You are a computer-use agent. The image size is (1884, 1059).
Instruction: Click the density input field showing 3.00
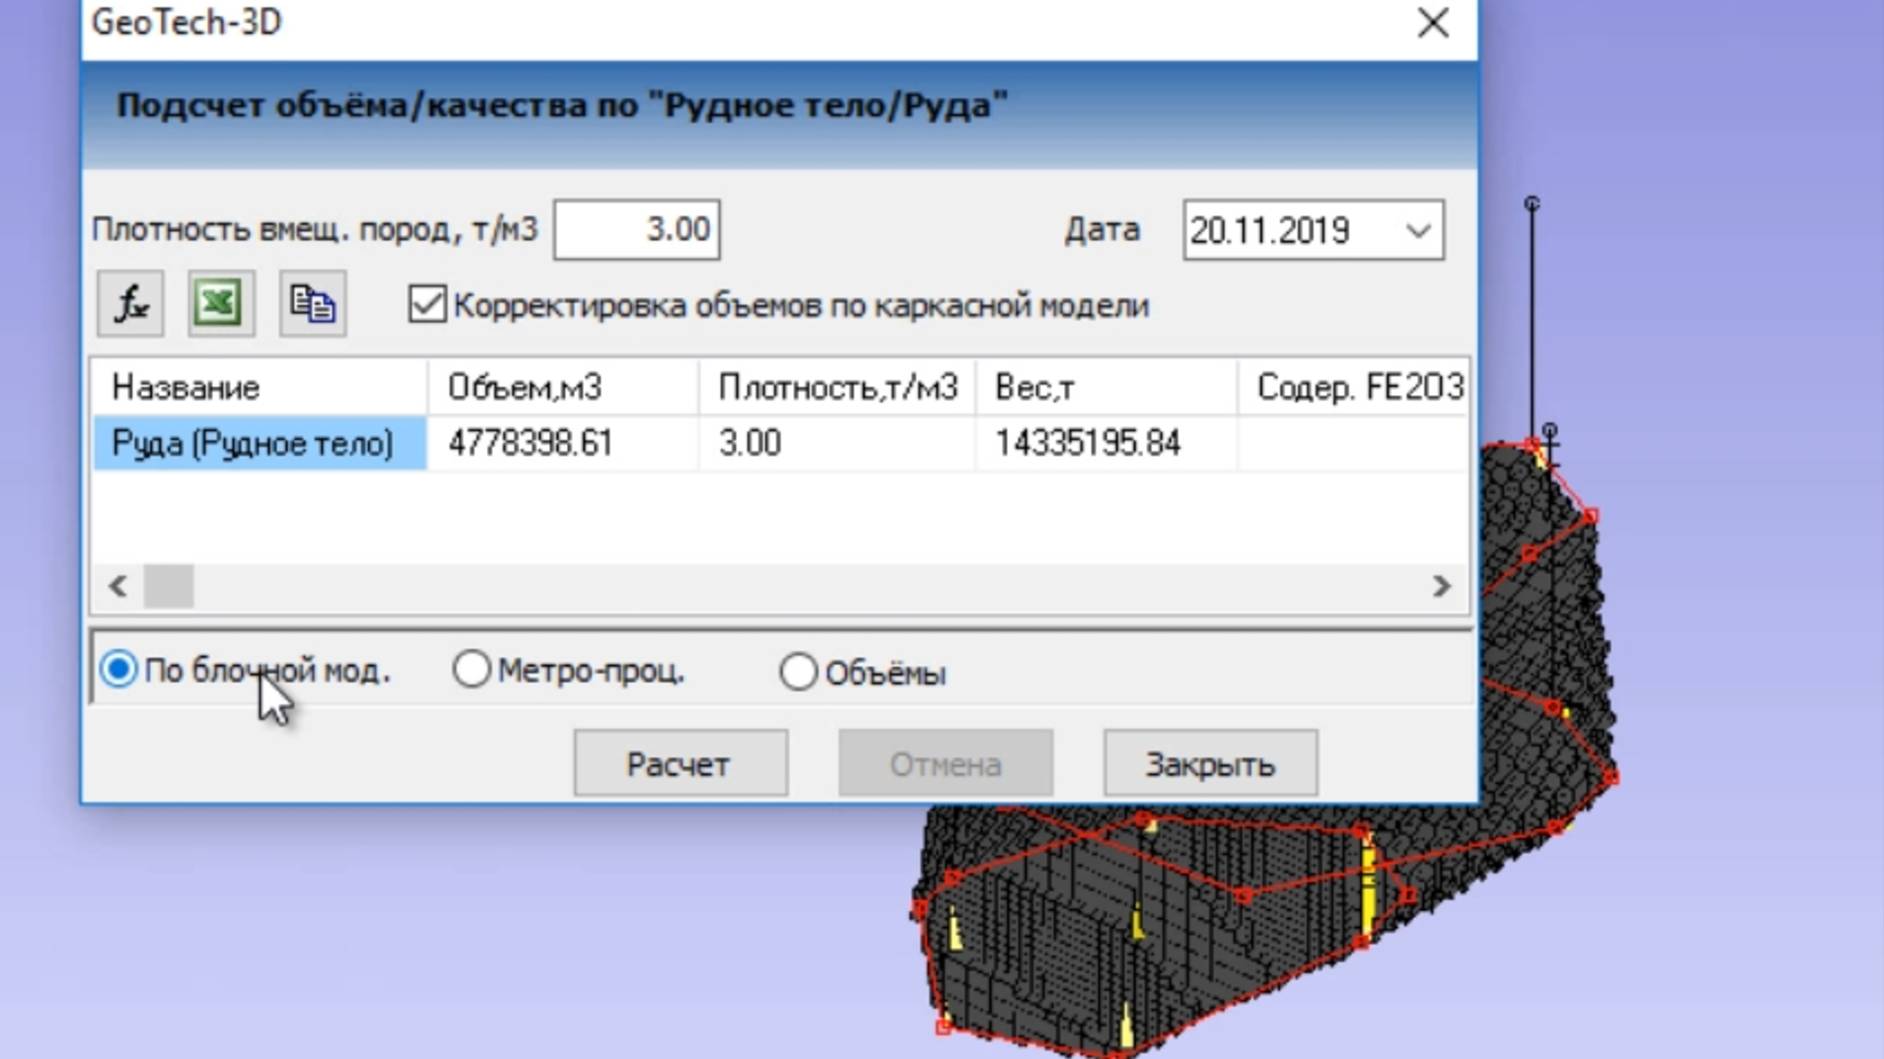point(636,229)
